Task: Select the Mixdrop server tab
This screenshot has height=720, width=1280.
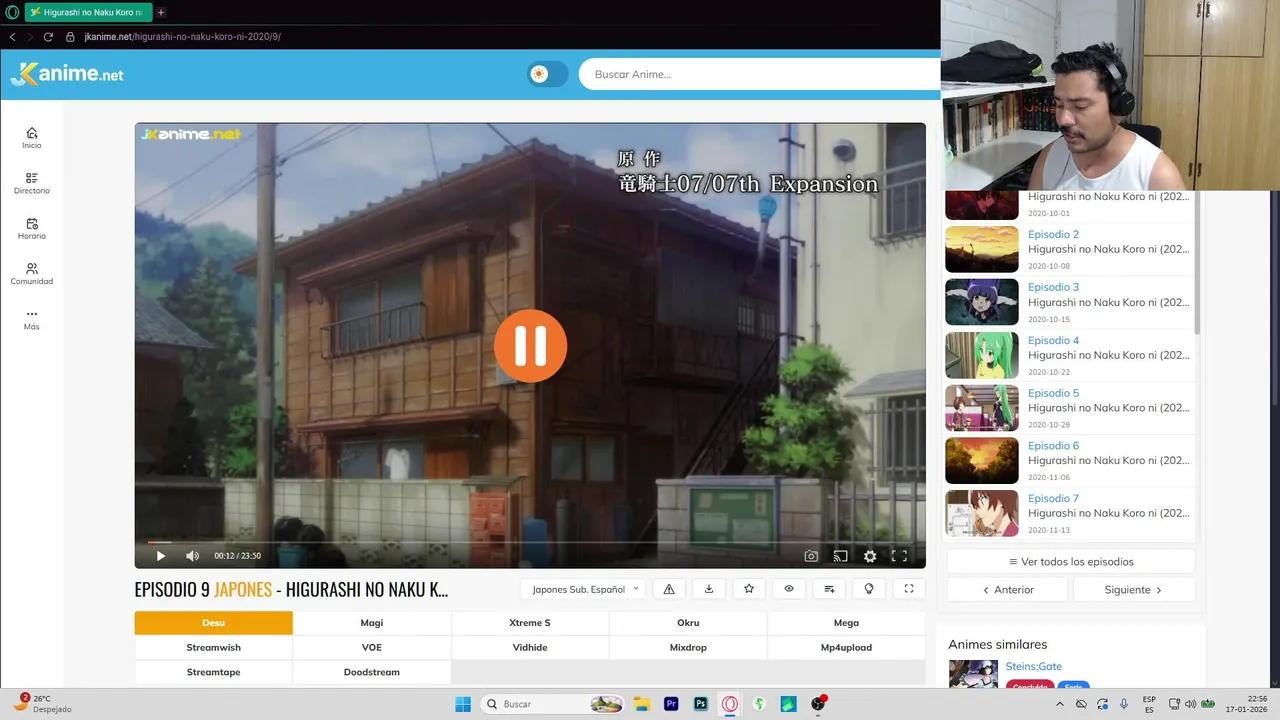Action: [x=688, y=647]
